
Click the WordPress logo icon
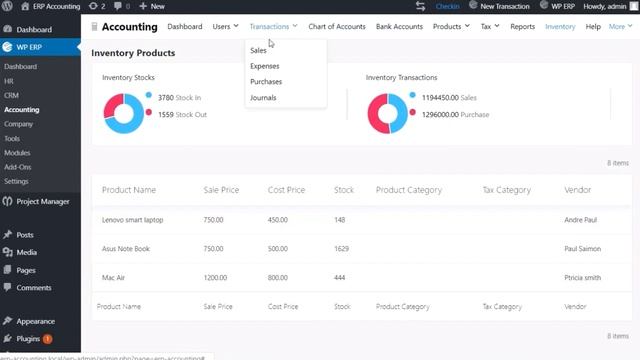click(7, 6)
